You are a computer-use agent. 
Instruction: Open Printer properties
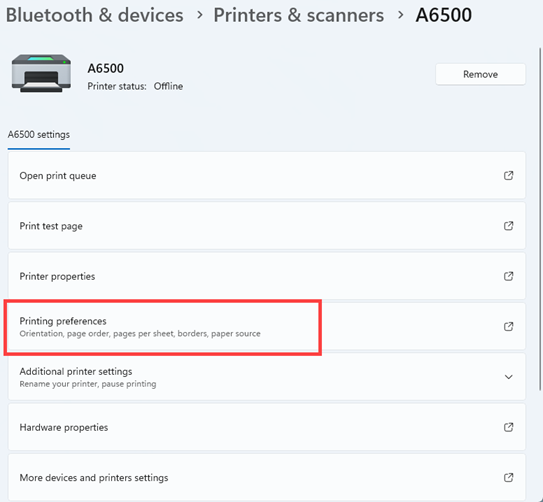coord(267,276)
